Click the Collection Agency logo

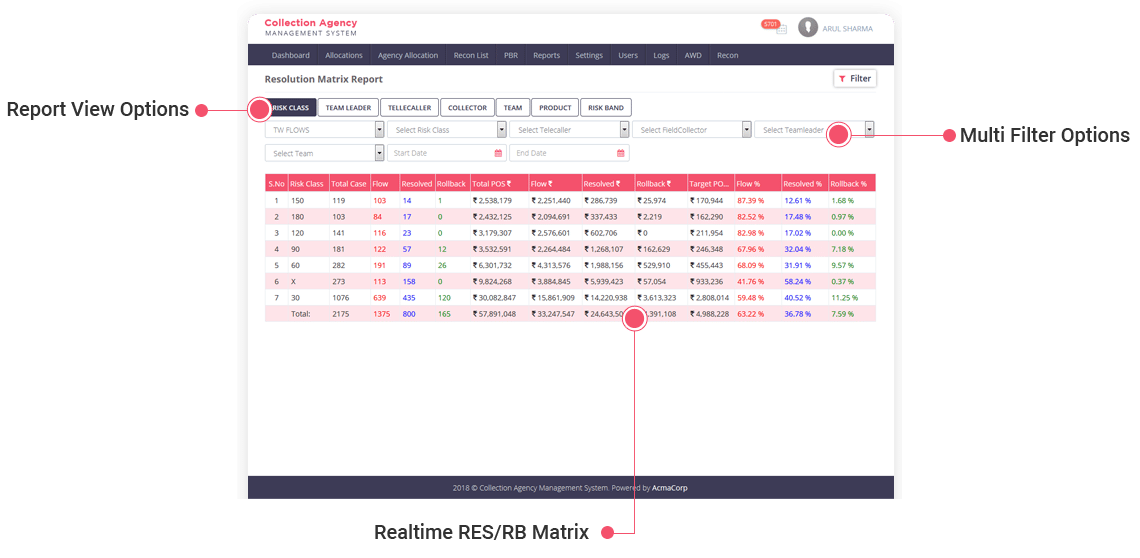[x=310, y=27]
